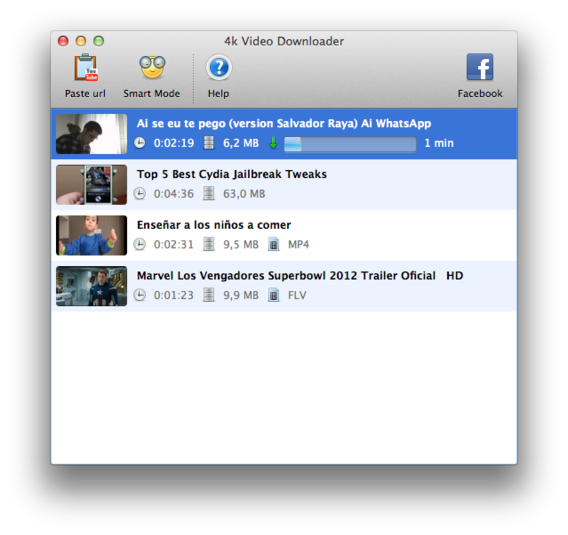Click title 'Enseñar a los niños a comer'
This screenshot has height=535, width=568.
click(x=214, y=225)
